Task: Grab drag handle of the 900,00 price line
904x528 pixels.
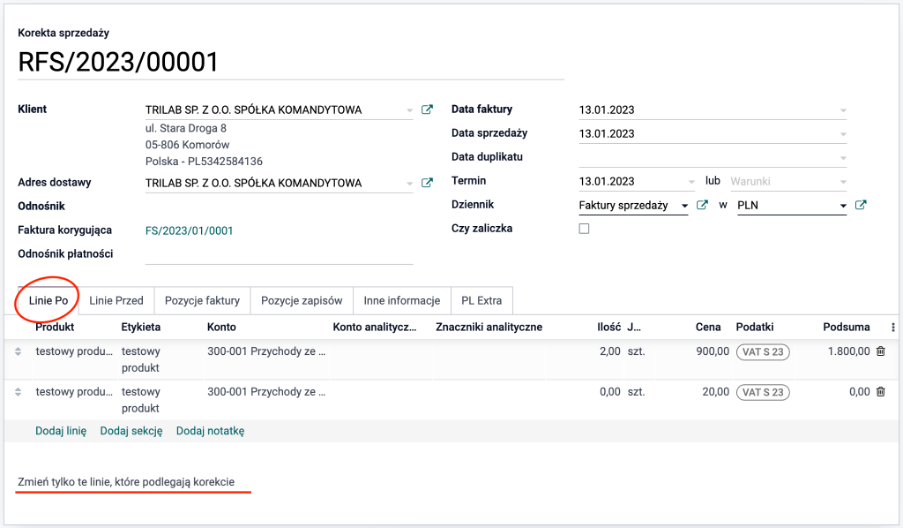Action: (x=18, y=352)
